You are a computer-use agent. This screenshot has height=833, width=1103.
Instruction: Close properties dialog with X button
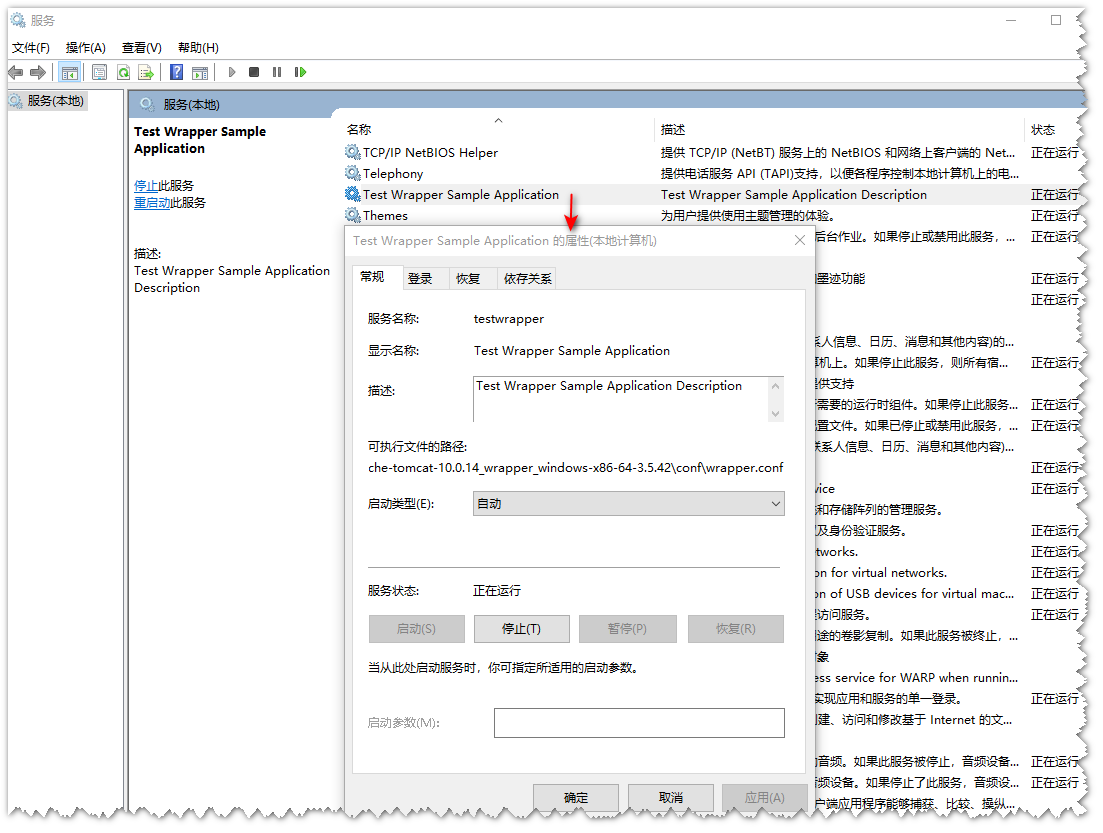pyautogui.click(x=800, y=240)
